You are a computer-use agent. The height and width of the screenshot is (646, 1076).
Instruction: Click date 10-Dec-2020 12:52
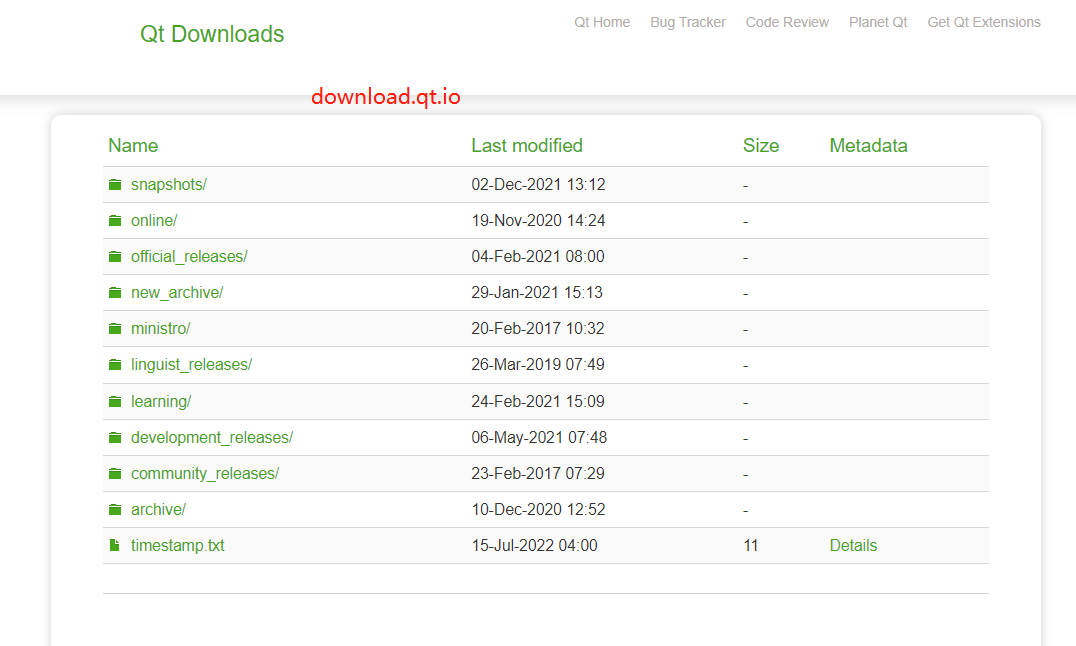click(538, 509)
